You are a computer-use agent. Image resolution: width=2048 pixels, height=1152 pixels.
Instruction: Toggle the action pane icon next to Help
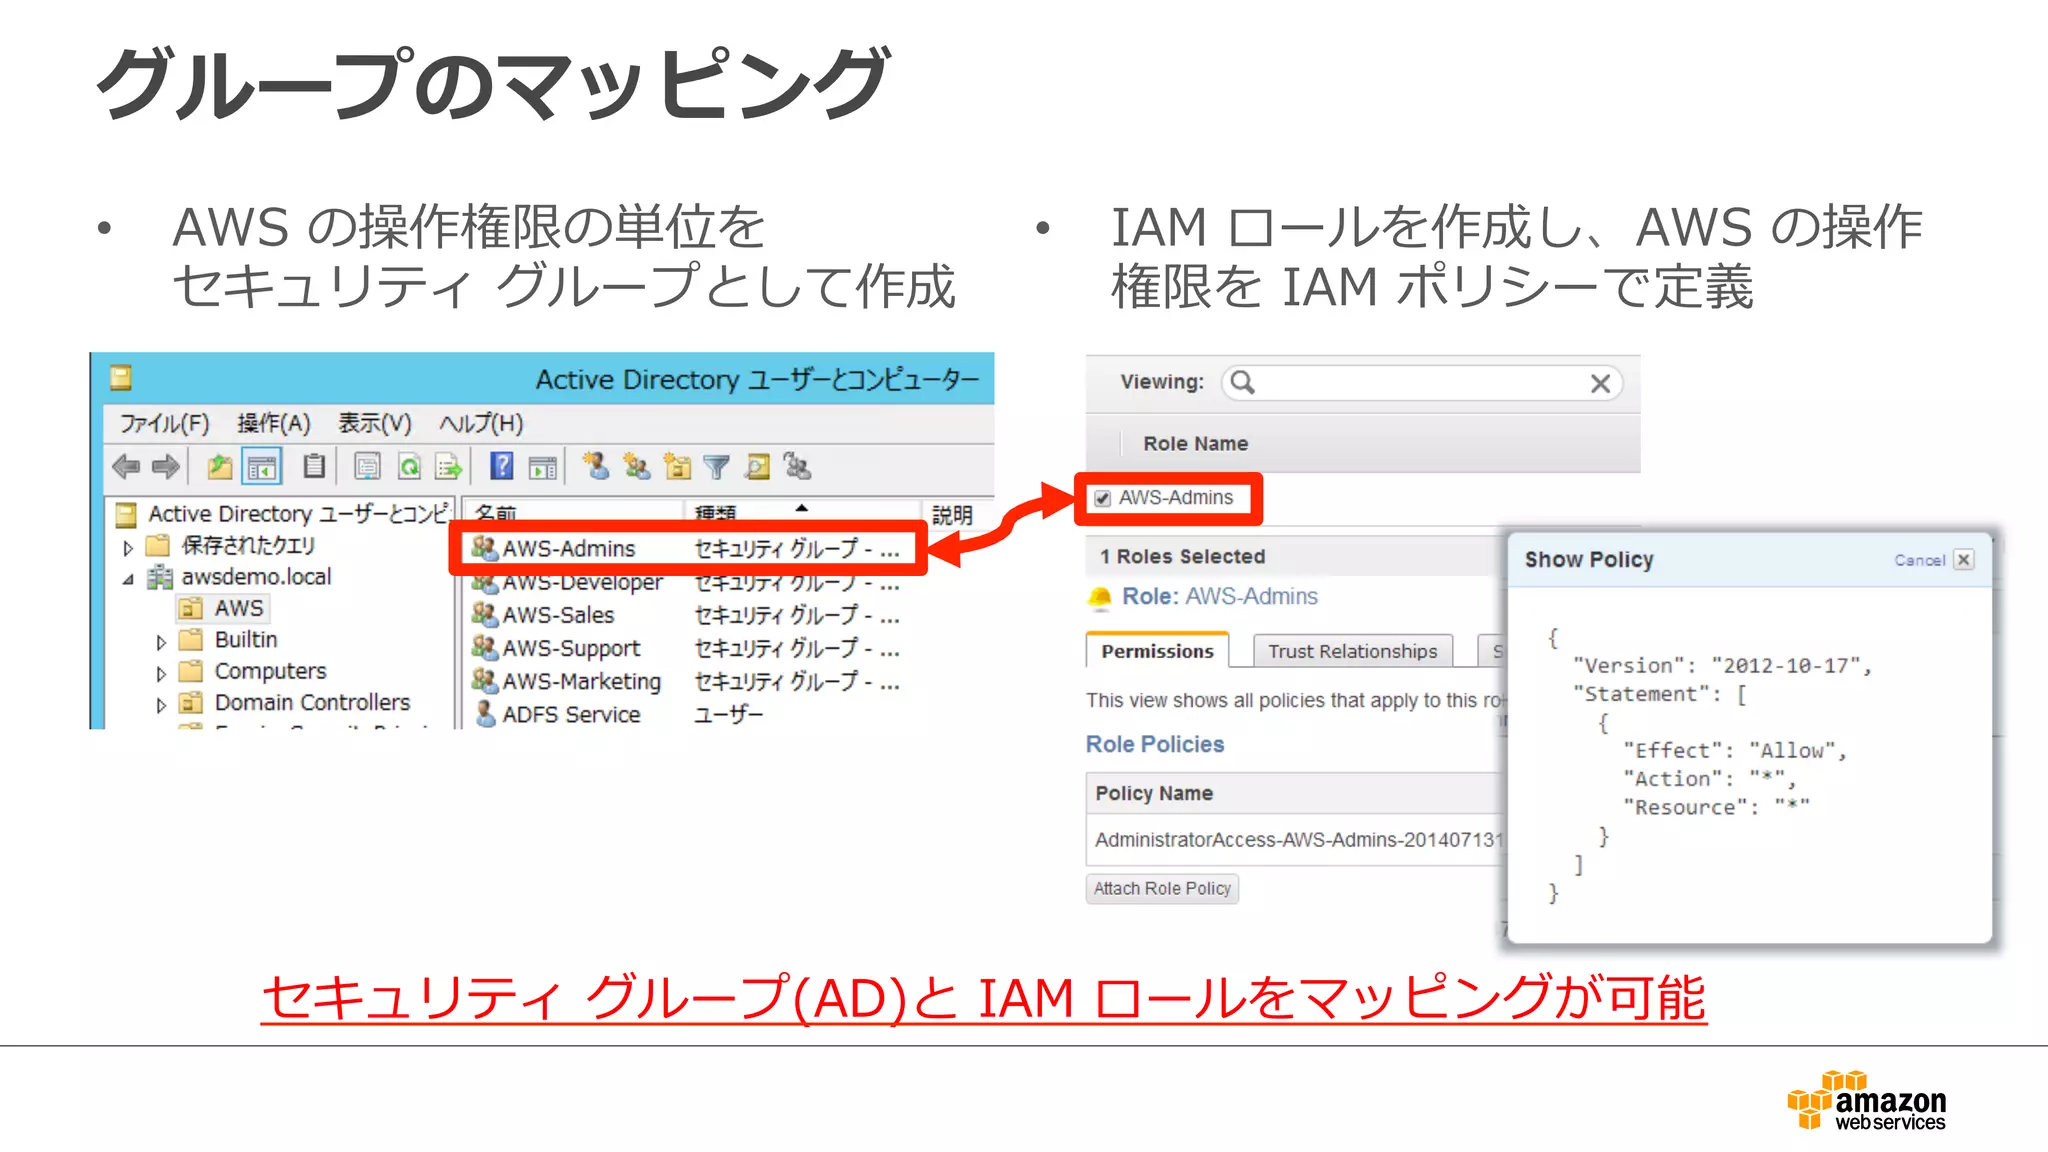pyautogui.click(x=543, y=467)
